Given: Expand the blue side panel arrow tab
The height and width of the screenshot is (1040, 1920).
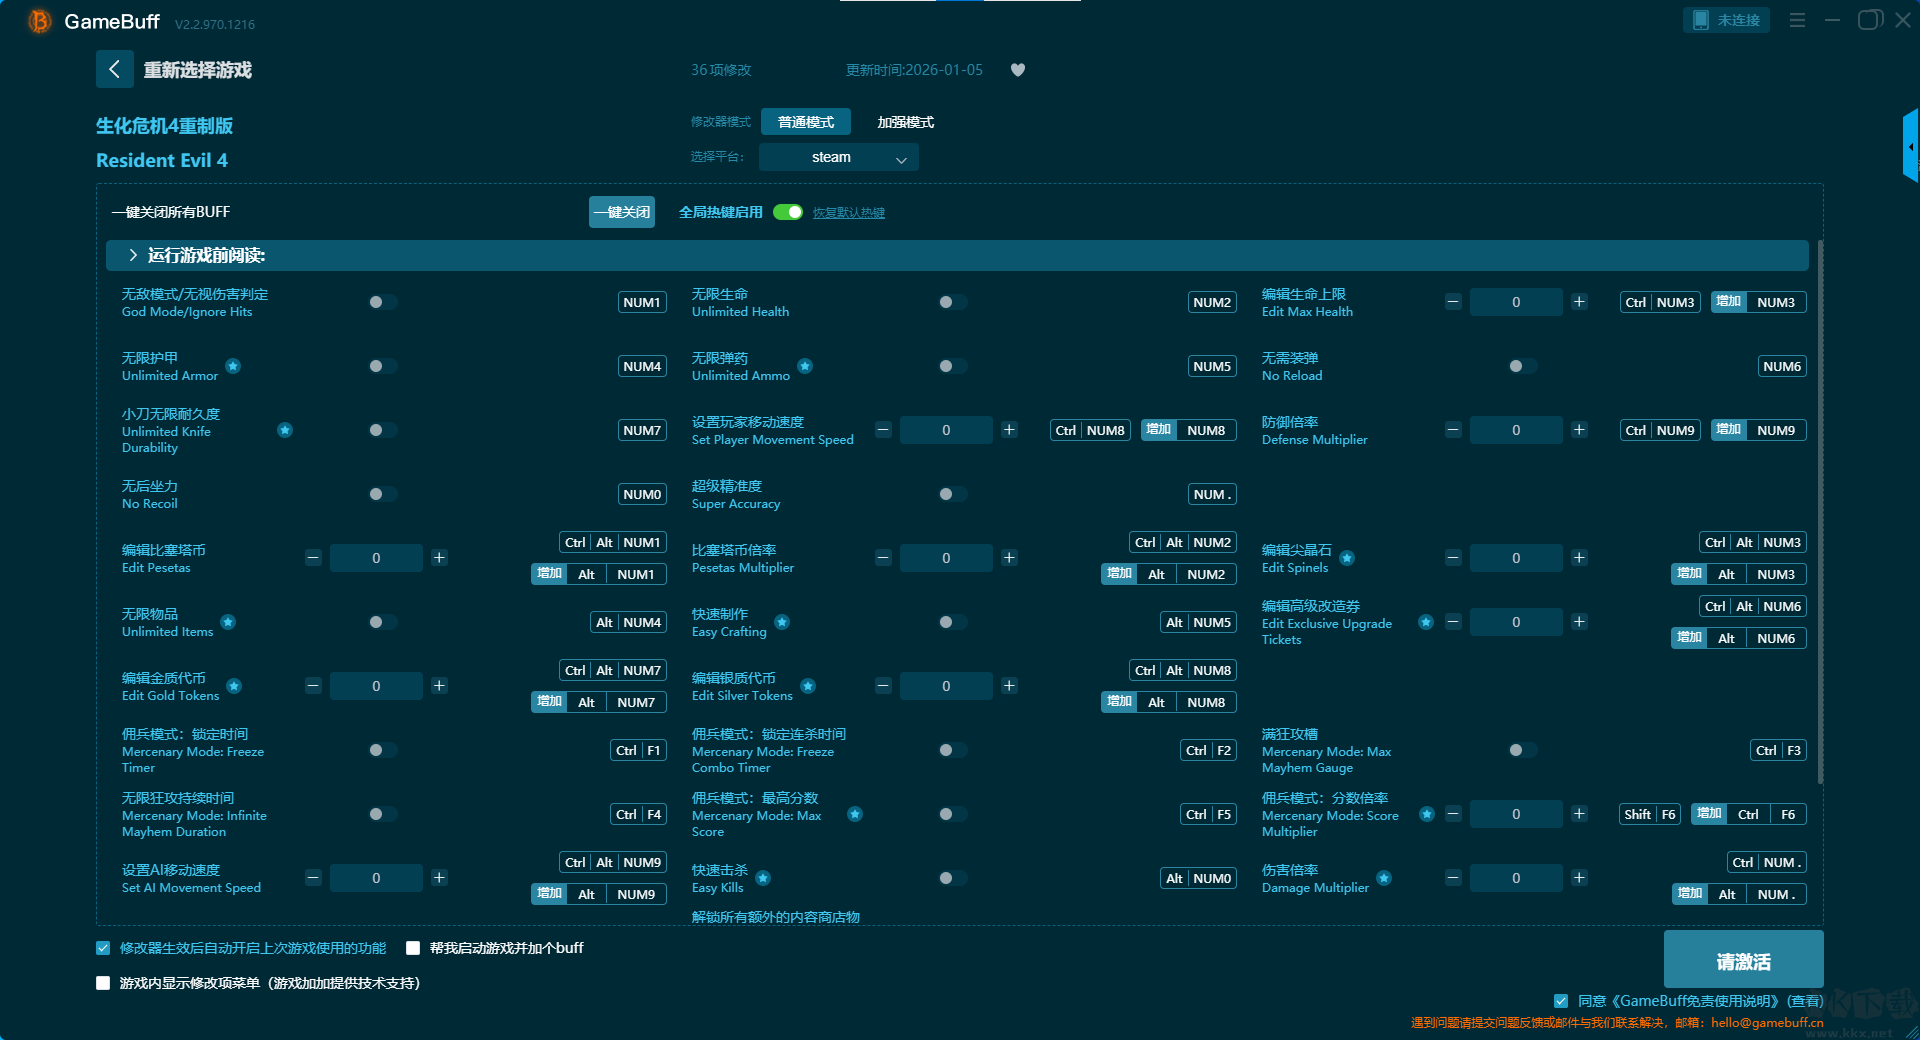Looking at the screenshot, I should click(1910, 147).
